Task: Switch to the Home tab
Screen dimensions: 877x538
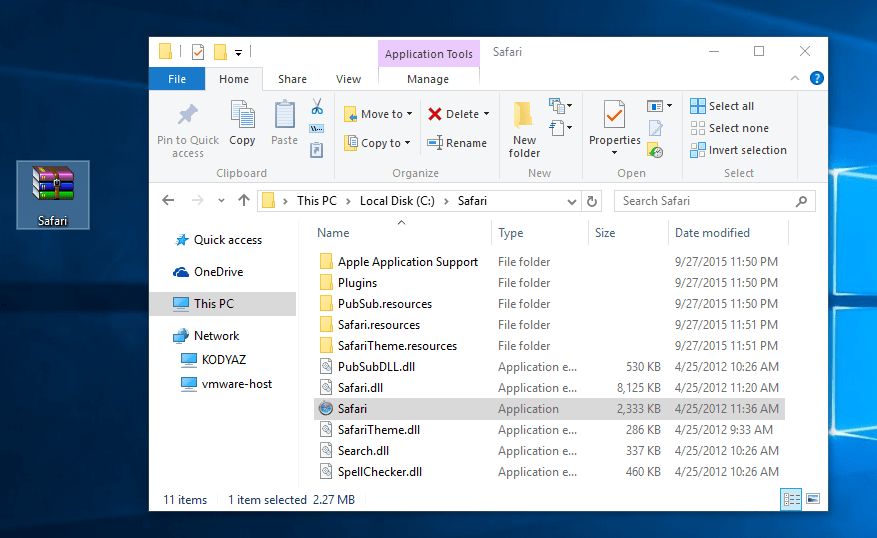Action: [x=234, y=79]
